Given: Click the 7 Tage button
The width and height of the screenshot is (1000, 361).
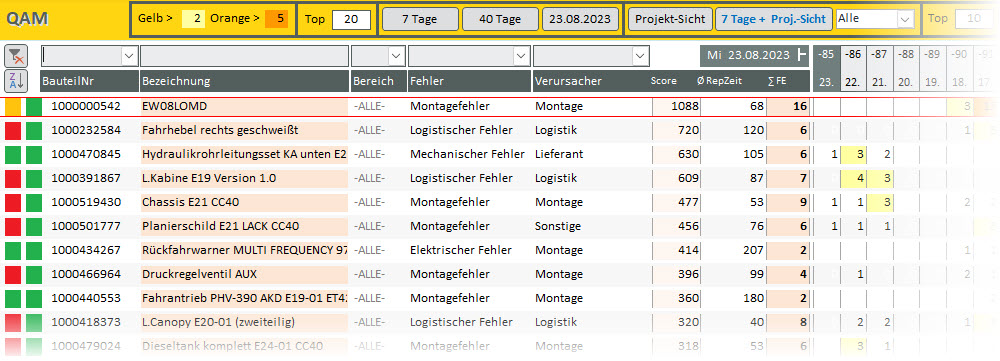Looking at the screenshot, I should 420,19.
